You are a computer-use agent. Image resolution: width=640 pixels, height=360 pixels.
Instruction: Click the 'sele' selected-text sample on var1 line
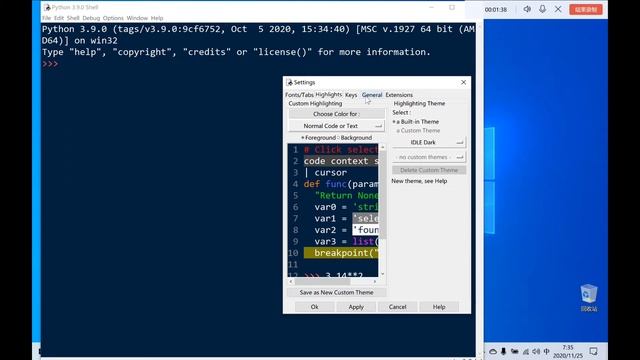click(x=365, y=218)
